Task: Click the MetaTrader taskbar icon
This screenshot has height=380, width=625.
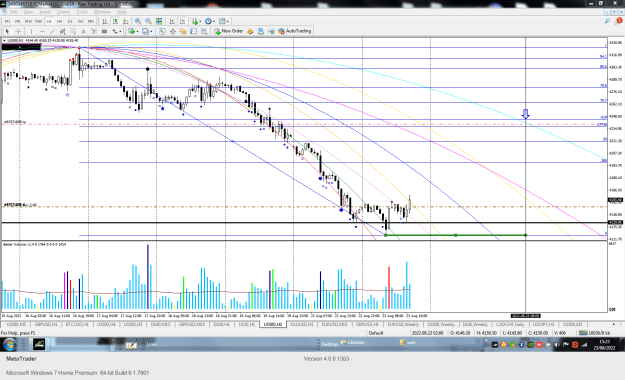Action: (x=39, y=344)
